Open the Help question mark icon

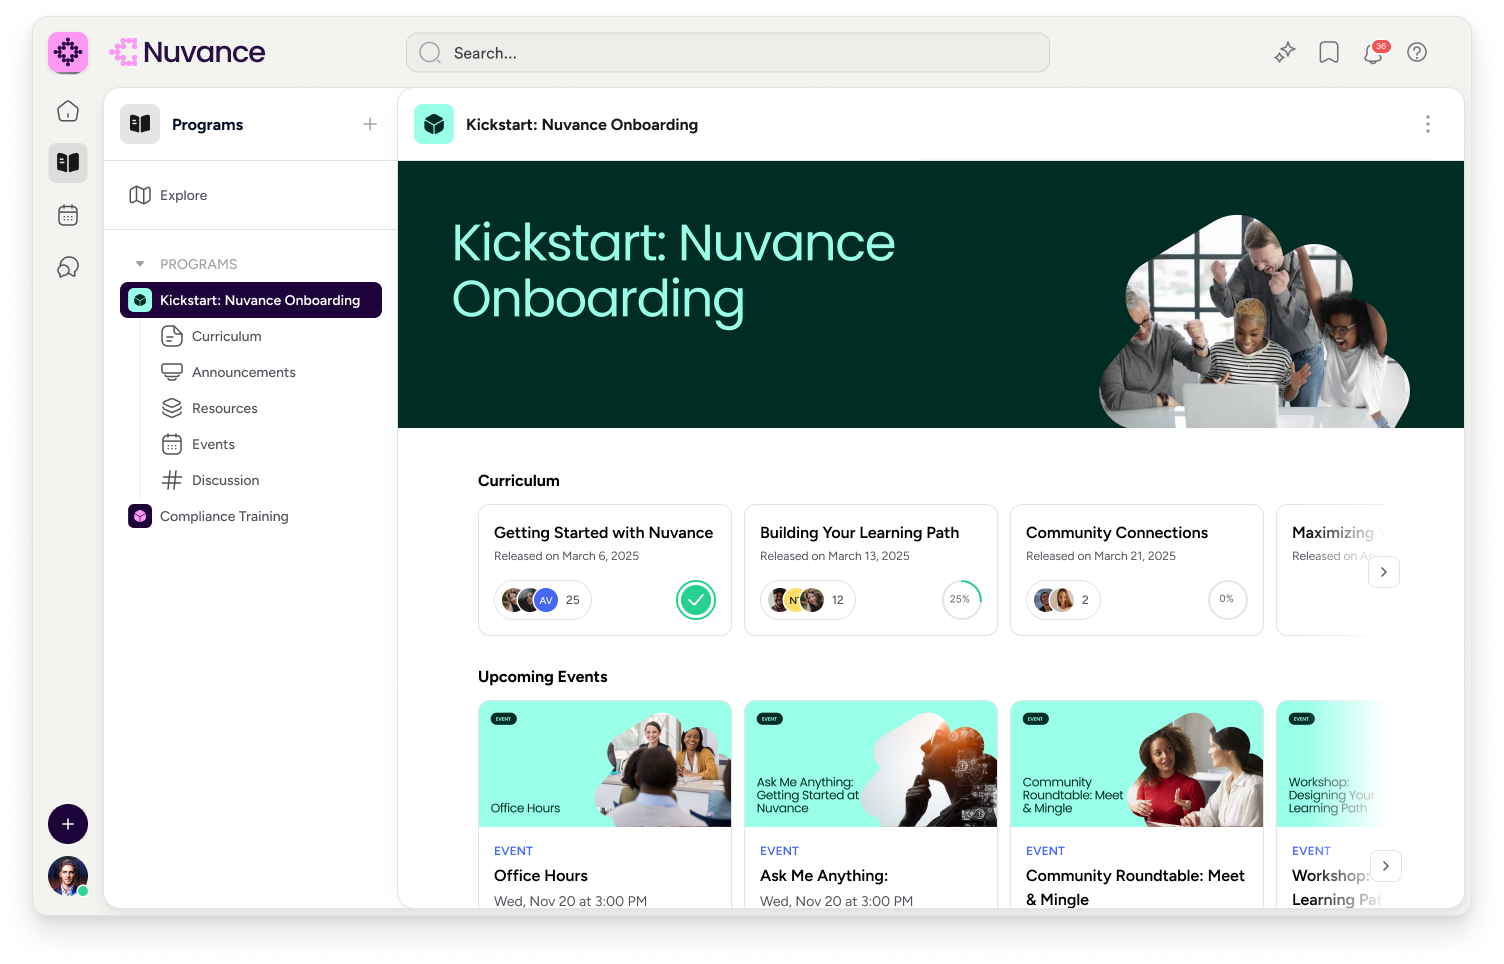(1417, 52)
